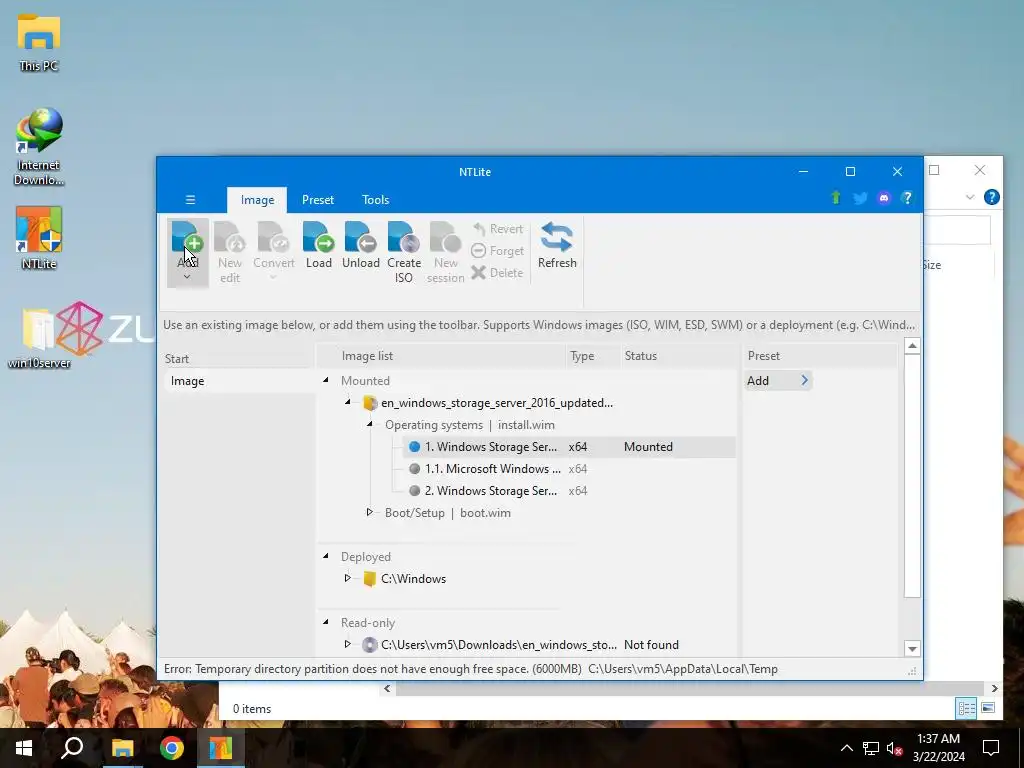The image size is (1024, 768).
Task: Open File Explorer from the taskbar
Action: tap(122, 748)
